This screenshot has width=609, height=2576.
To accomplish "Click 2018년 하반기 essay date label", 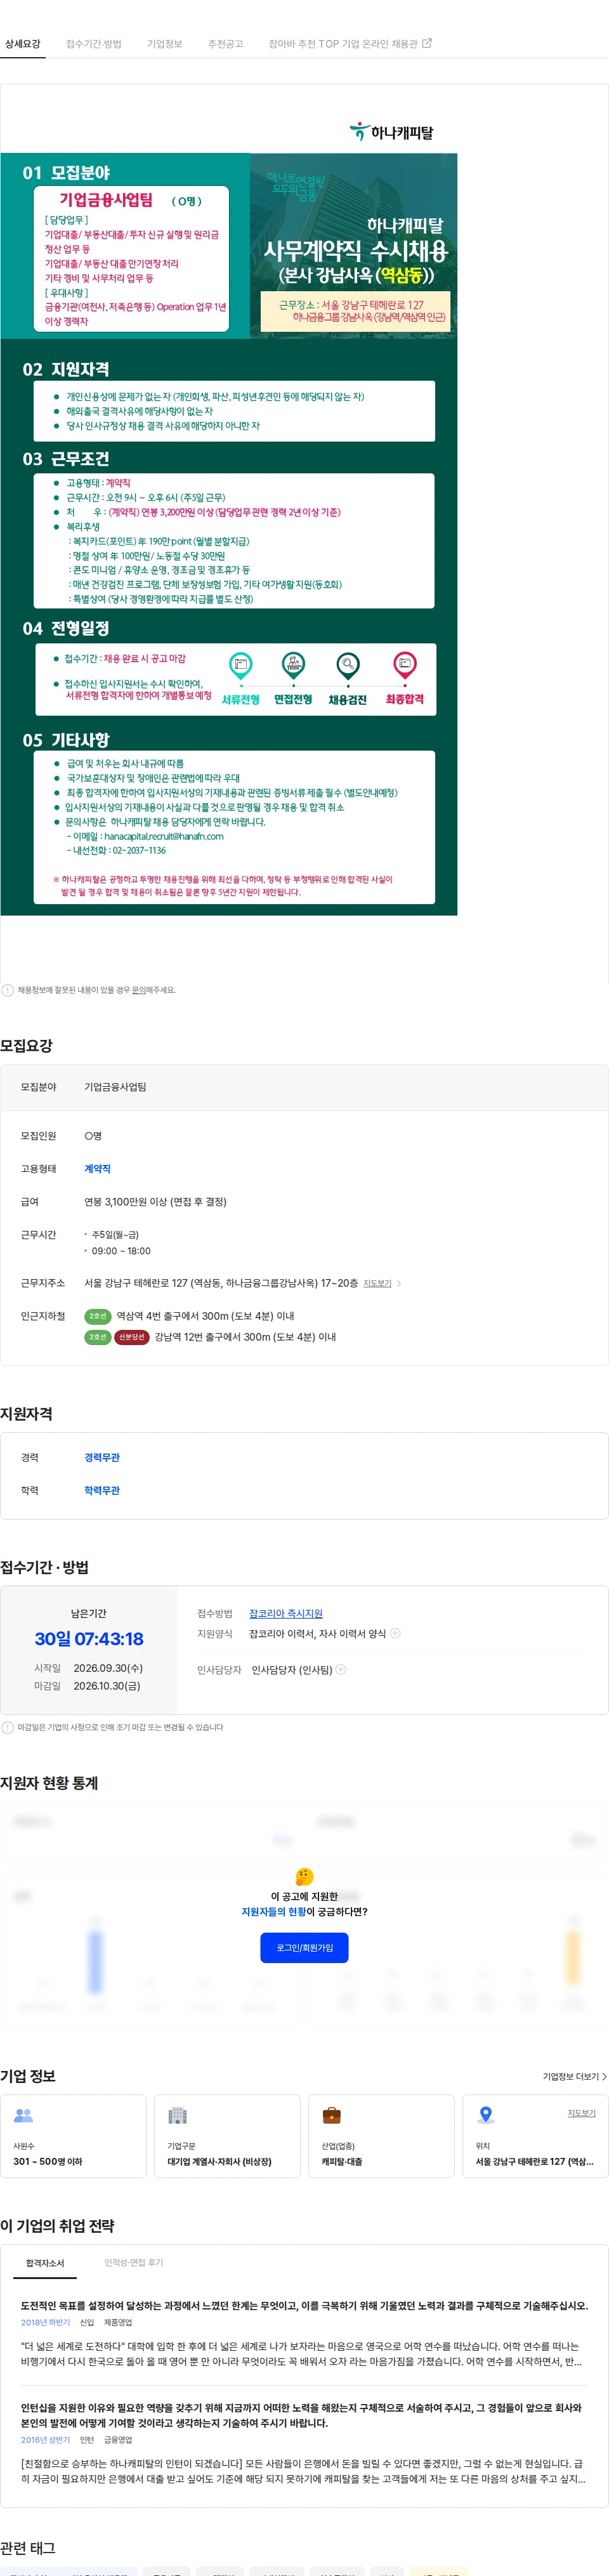I will point(45,2322).
